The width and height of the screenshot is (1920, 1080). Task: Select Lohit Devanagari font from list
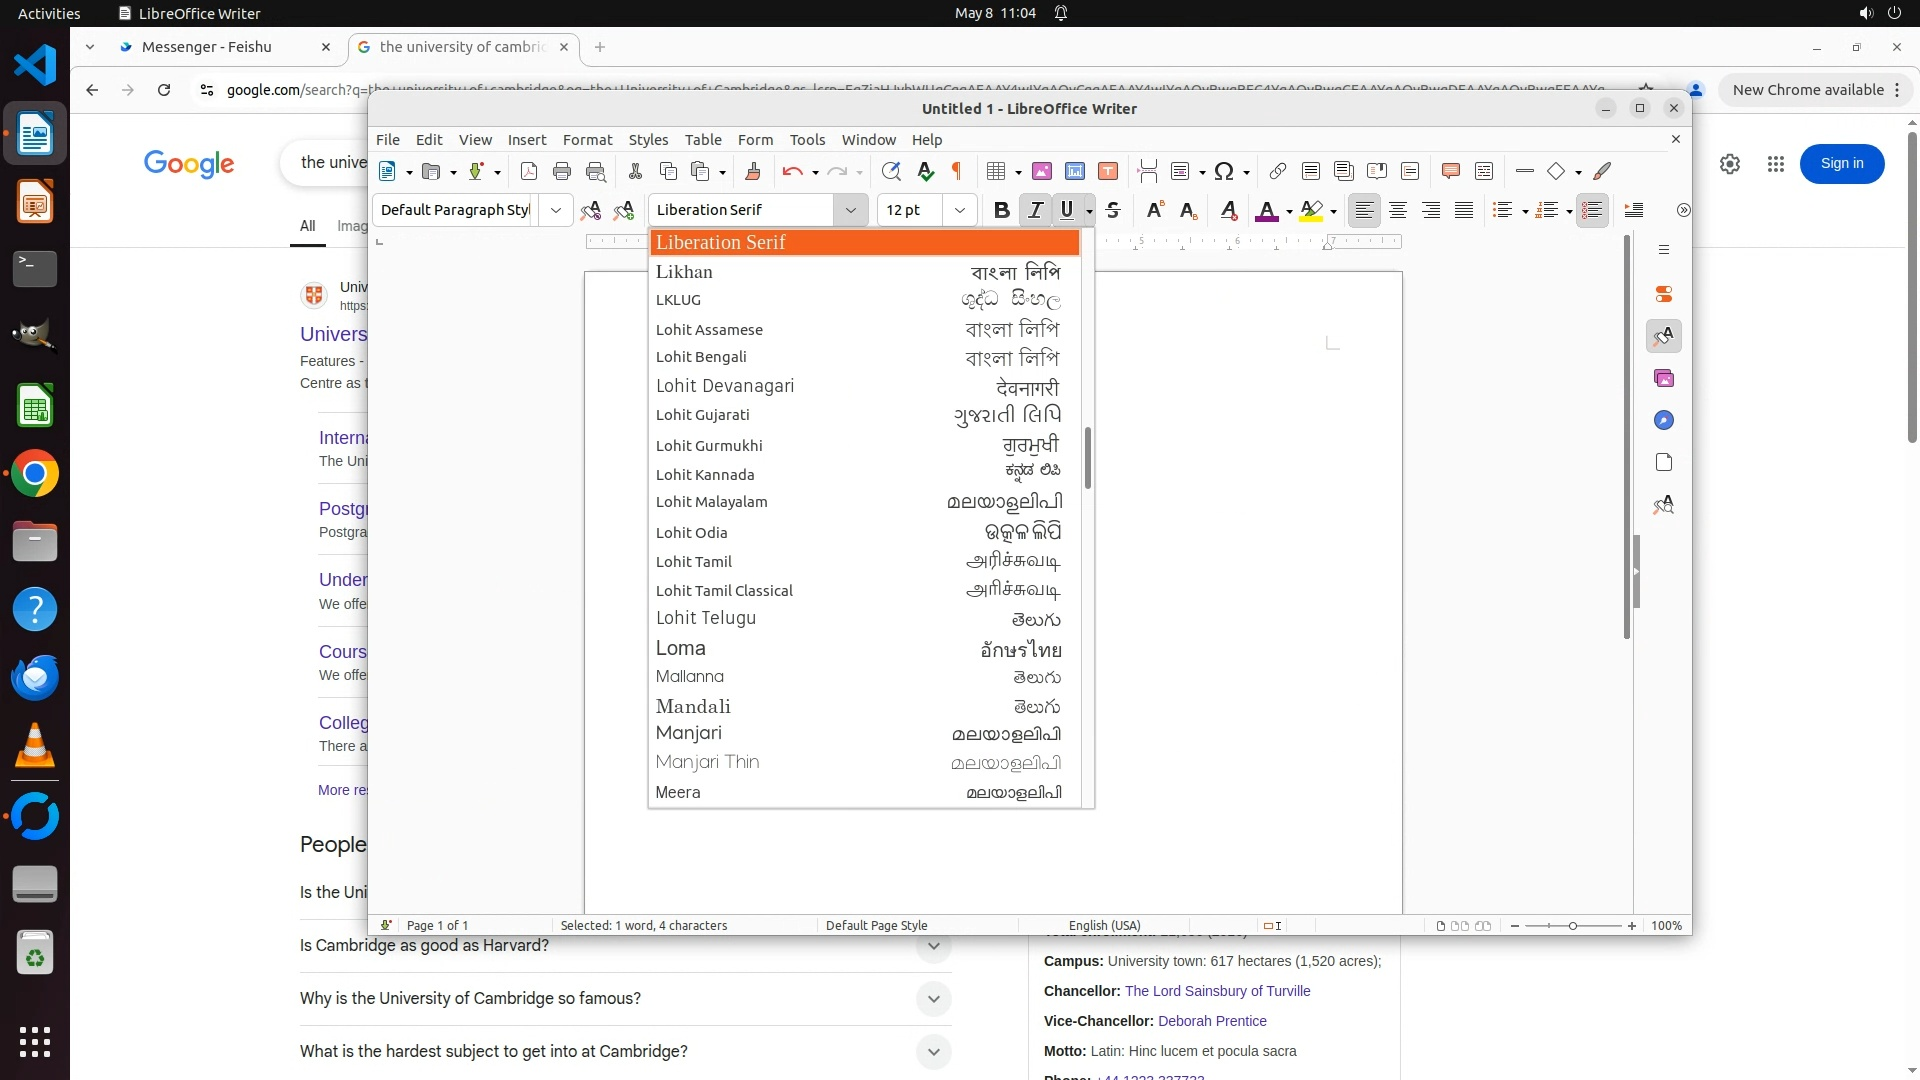[725, 386]
